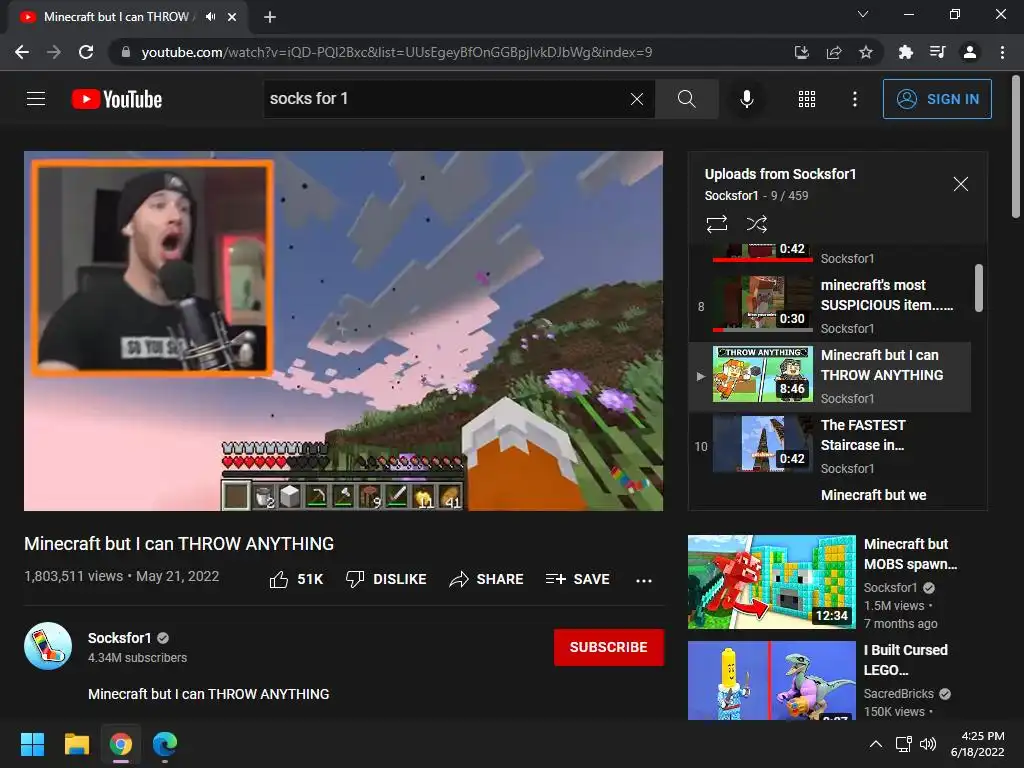
Task: Click the 'Uploads from Socksfor1' playlist title
Action: click(x=780, y=174)
